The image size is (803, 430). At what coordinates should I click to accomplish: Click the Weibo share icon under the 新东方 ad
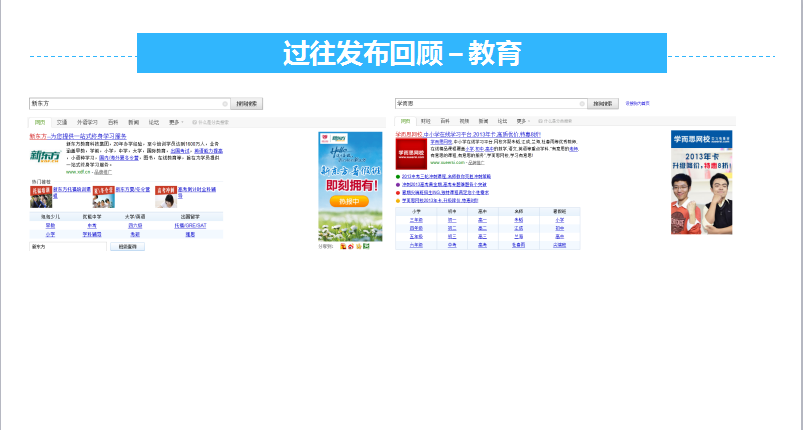tap(351, 246)
